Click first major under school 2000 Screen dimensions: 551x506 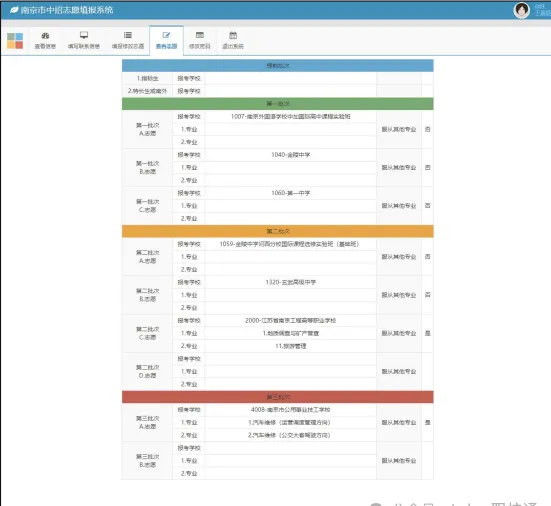click(291, 333)
